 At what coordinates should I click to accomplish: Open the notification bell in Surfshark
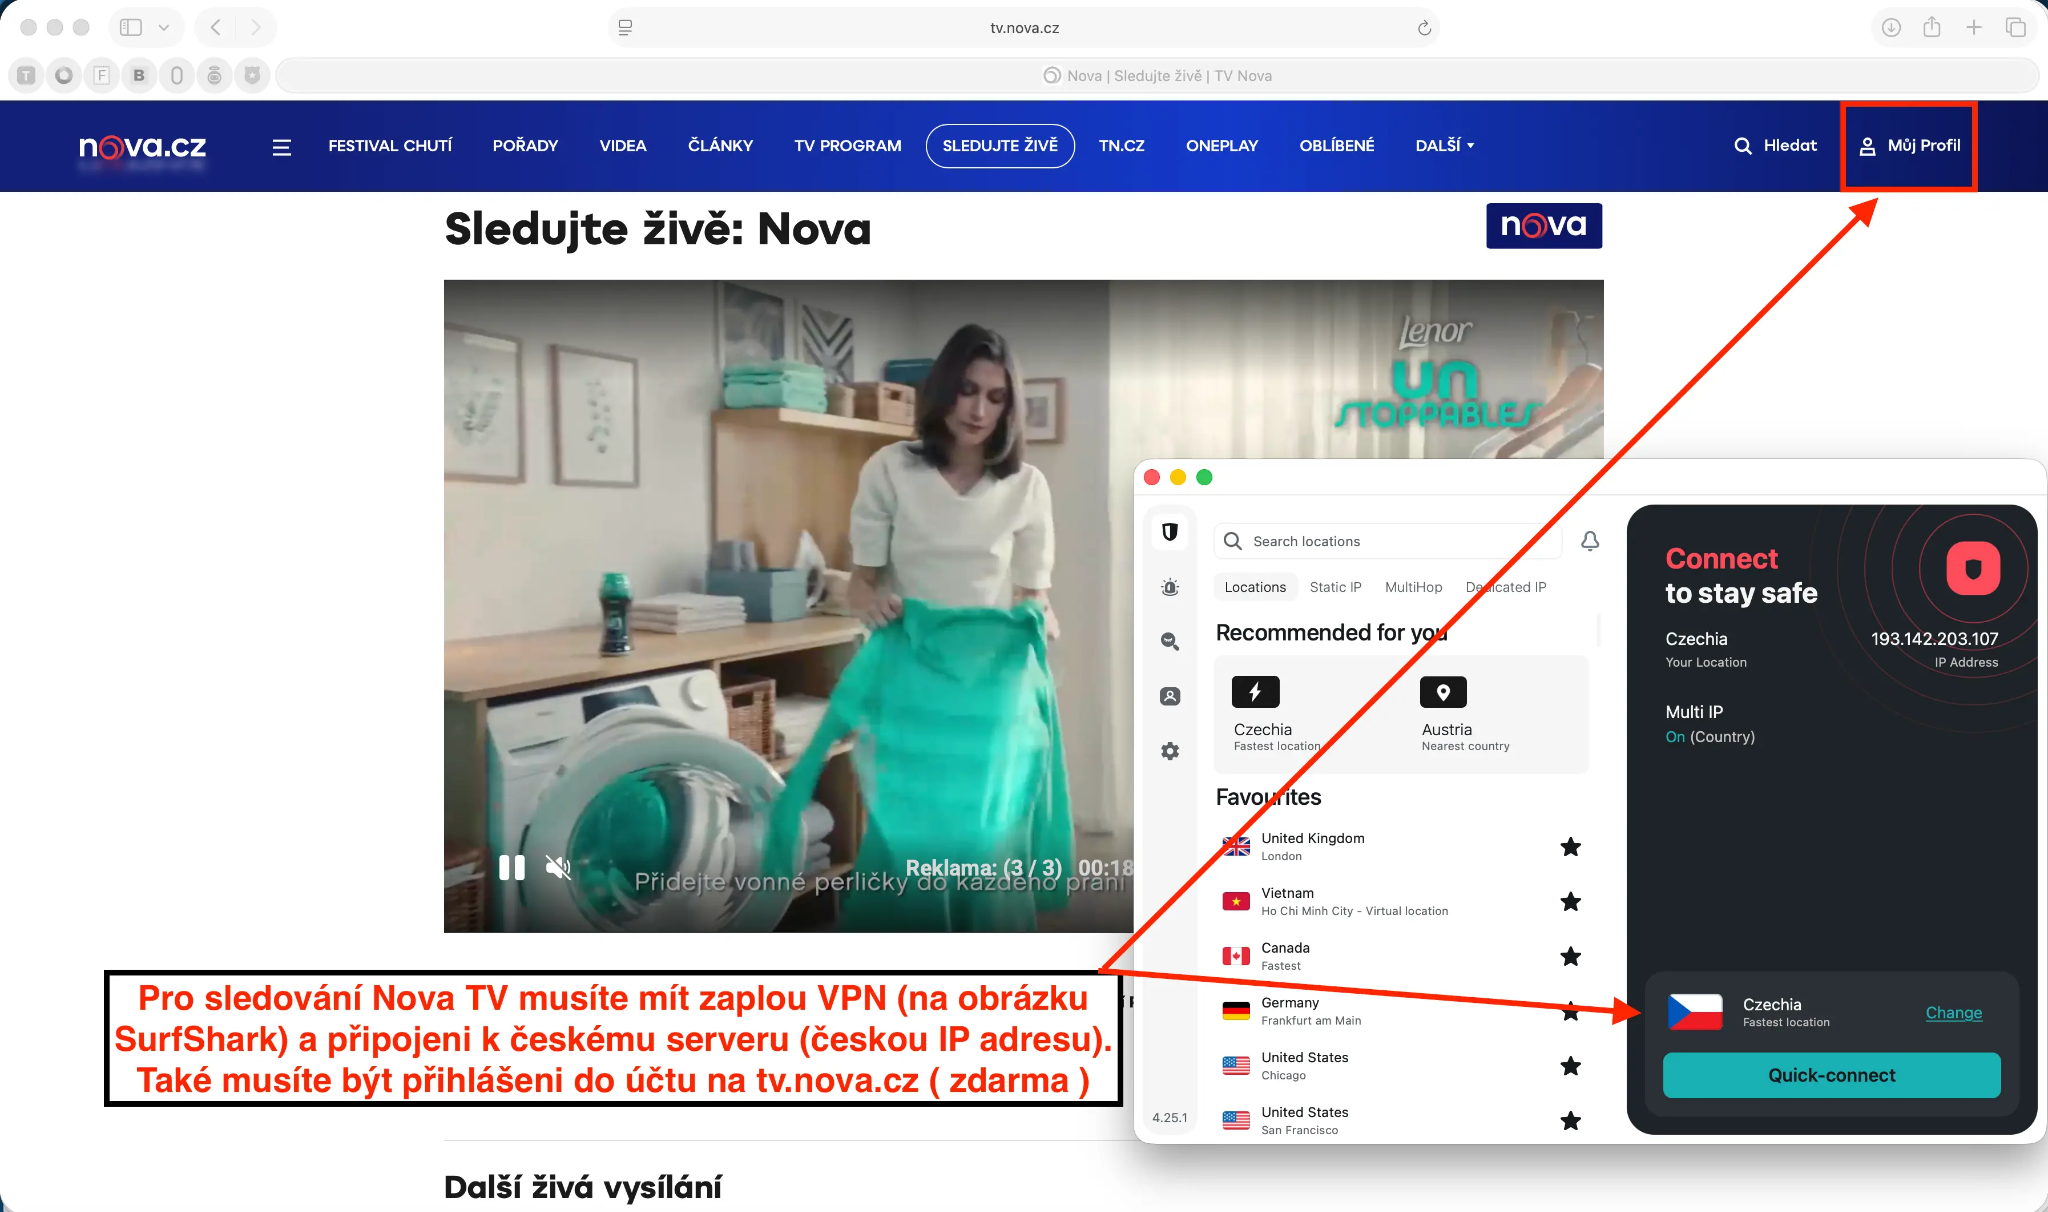(x=1590, y=541)
